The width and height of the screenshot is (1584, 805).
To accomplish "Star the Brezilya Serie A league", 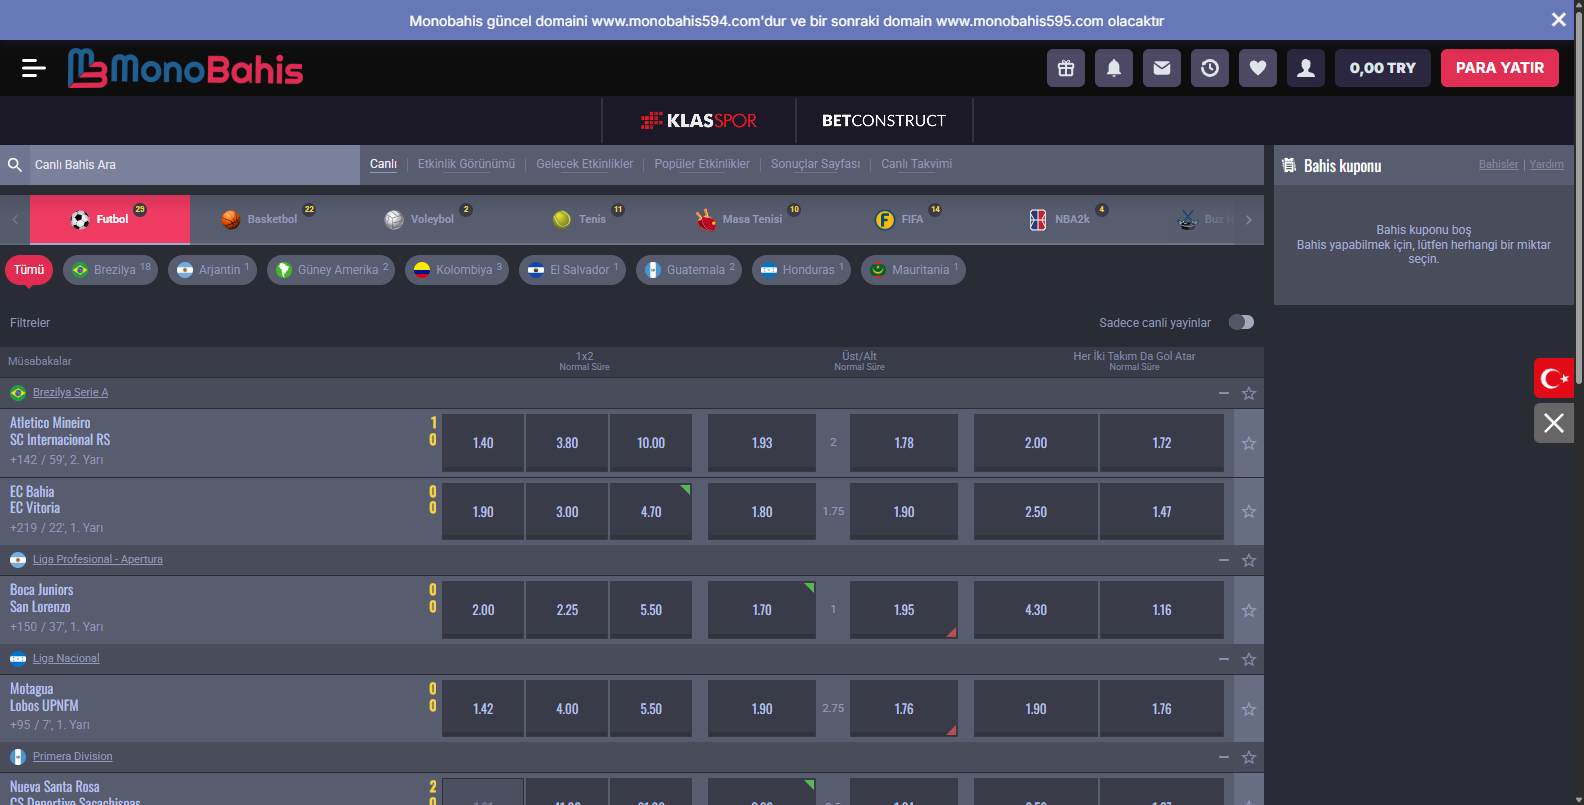I will [x=1249, y=393].
